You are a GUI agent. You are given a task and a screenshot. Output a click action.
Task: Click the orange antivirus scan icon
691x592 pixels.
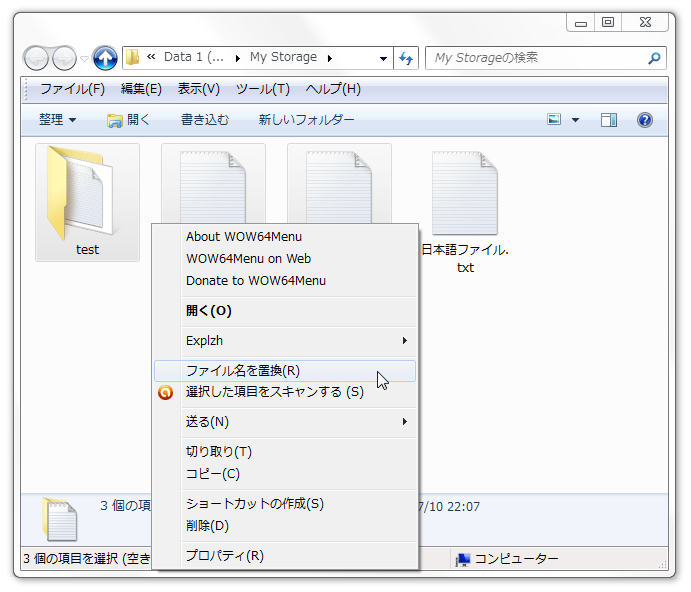click(166, 392)
